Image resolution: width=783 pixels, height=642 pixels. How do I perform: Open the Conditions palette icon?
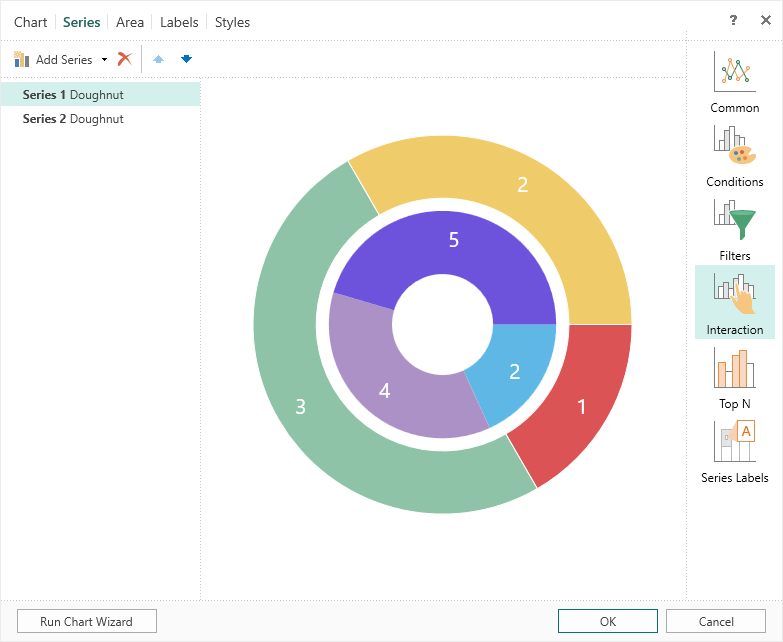(734, 148)
